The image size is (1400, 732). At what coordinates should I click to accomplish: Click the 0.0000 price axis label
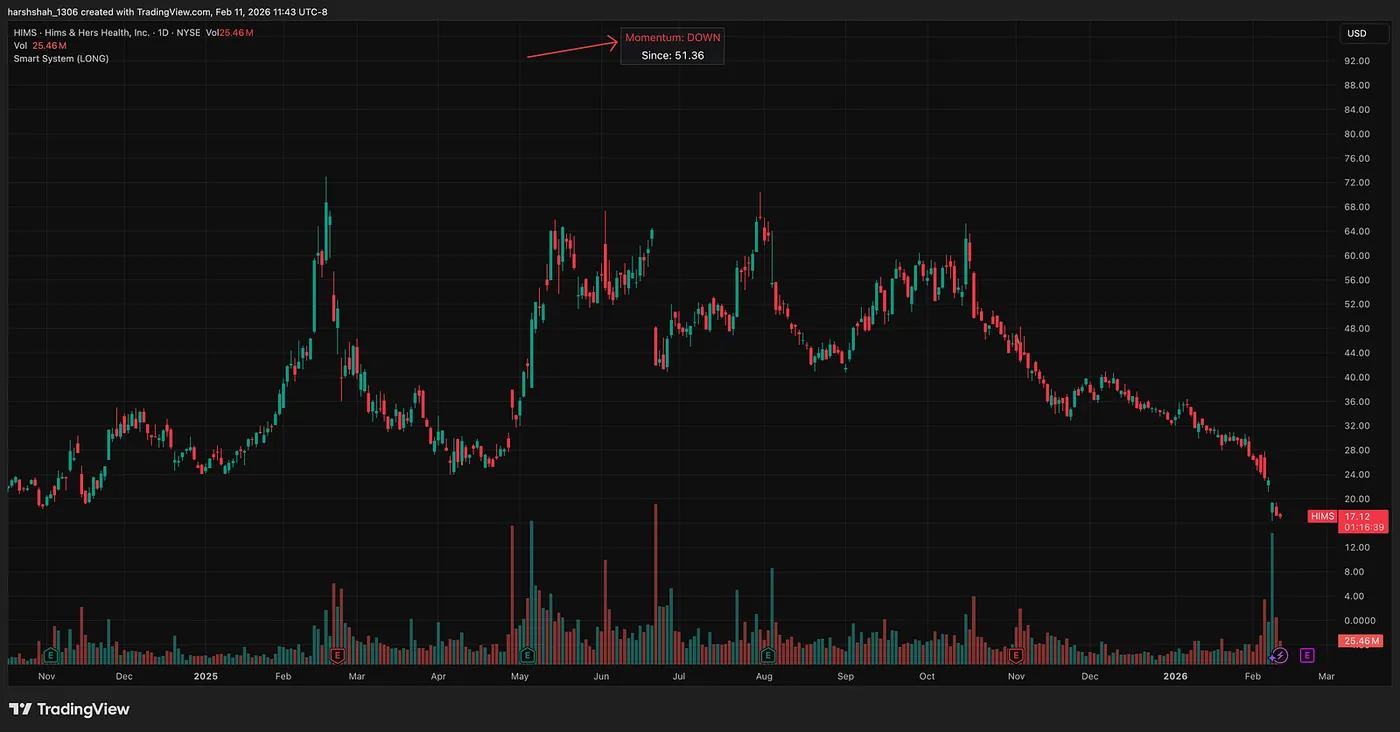click(1360, 621)
